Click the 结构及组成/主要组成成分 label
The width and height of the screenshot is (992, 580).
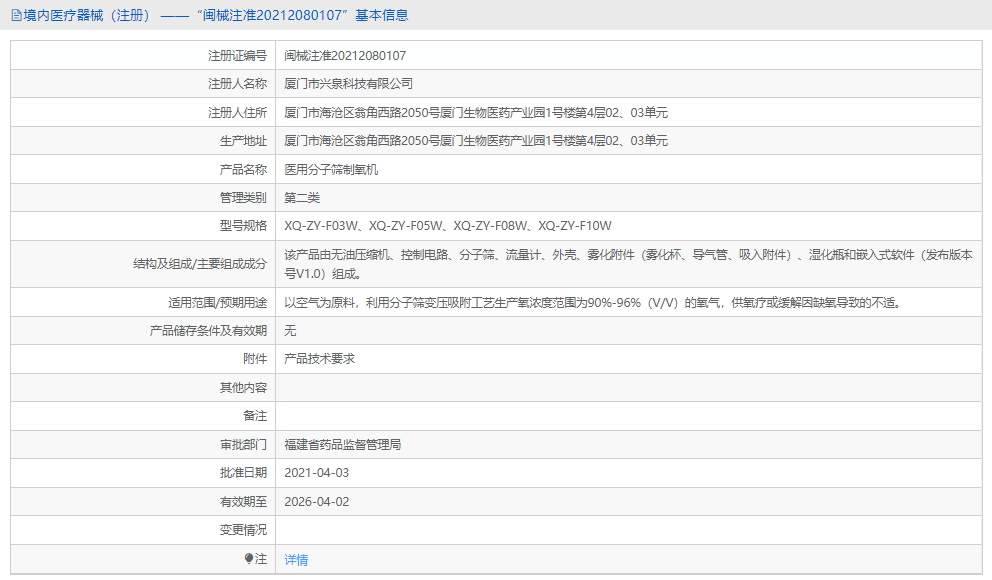click(200, 264)
